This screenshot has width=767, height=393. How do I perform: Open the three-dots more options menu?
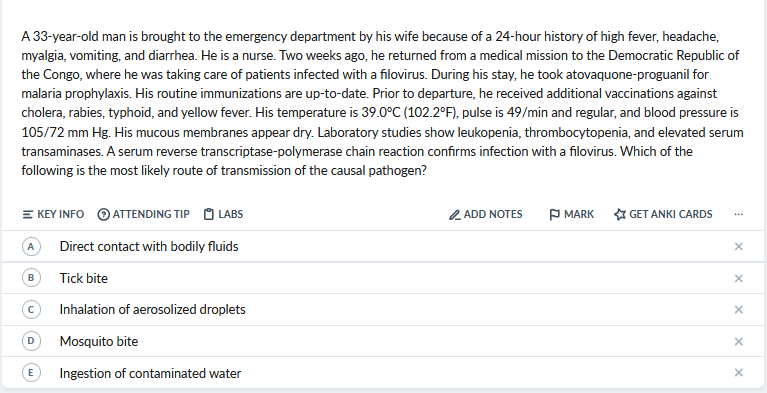coord(739,214)
